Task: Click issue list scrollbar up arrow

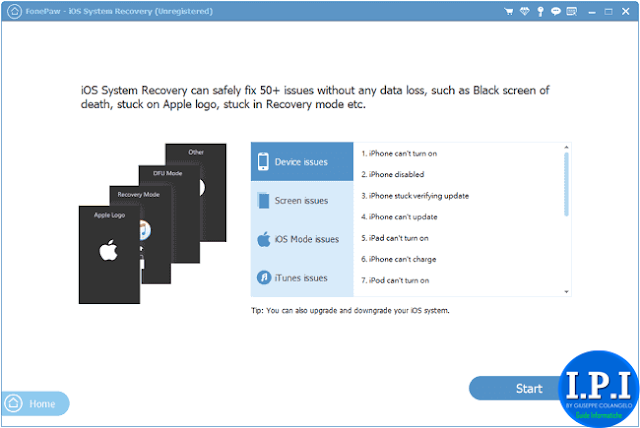Action: 566,147
